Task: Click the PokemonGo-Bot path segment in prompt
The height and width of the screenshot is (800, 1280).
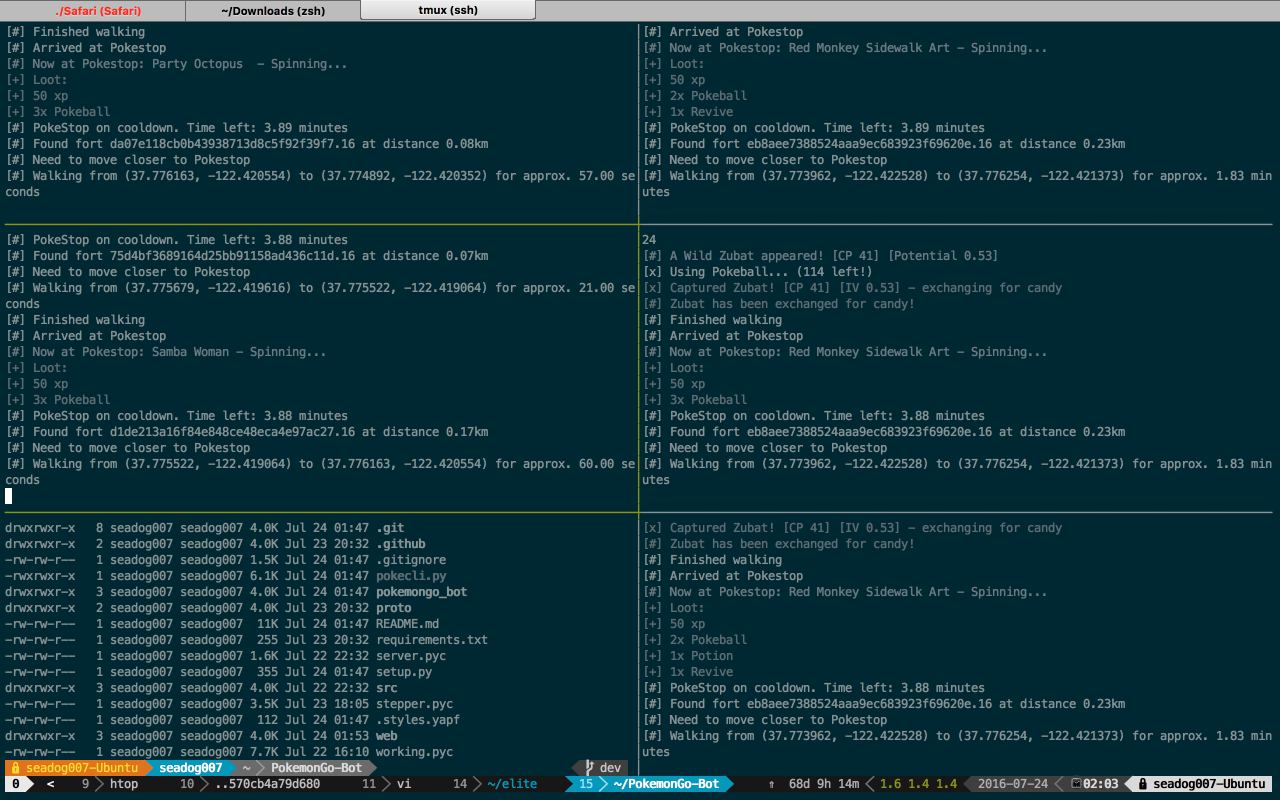Action: [316, 768]
